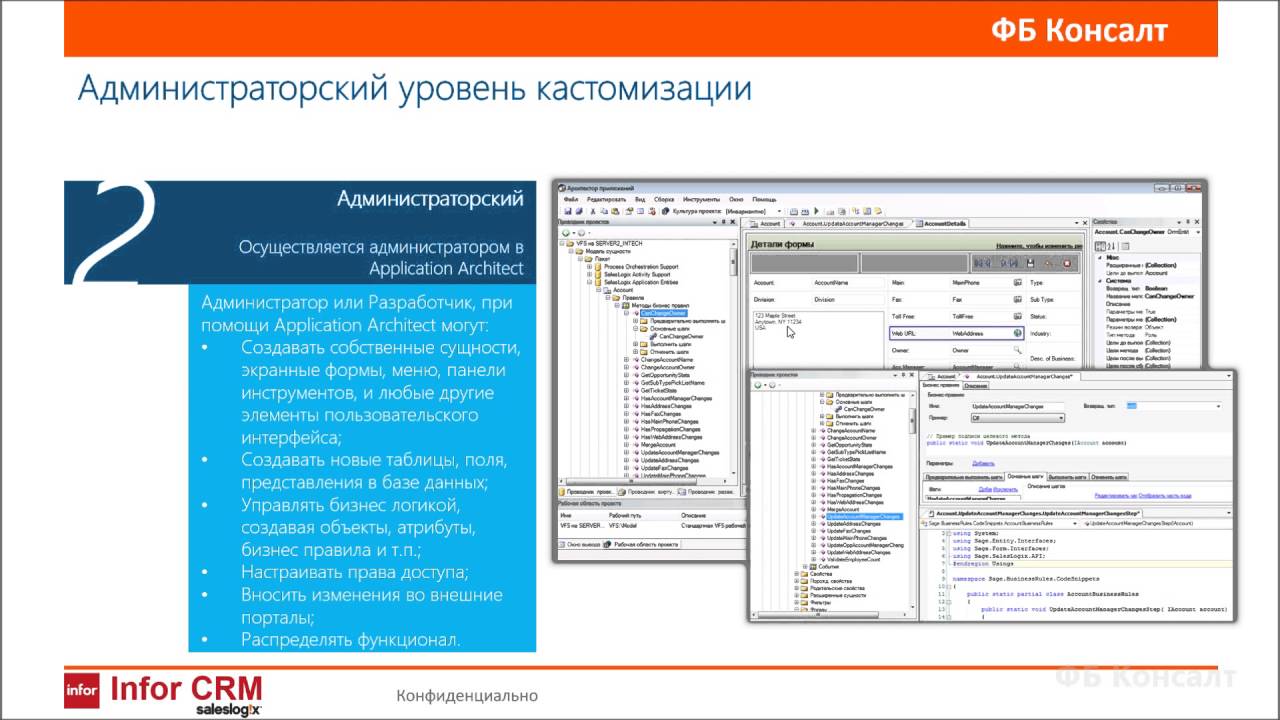Switch to the AccountDetails tab

pyautogui.click(x=942, y=223)
